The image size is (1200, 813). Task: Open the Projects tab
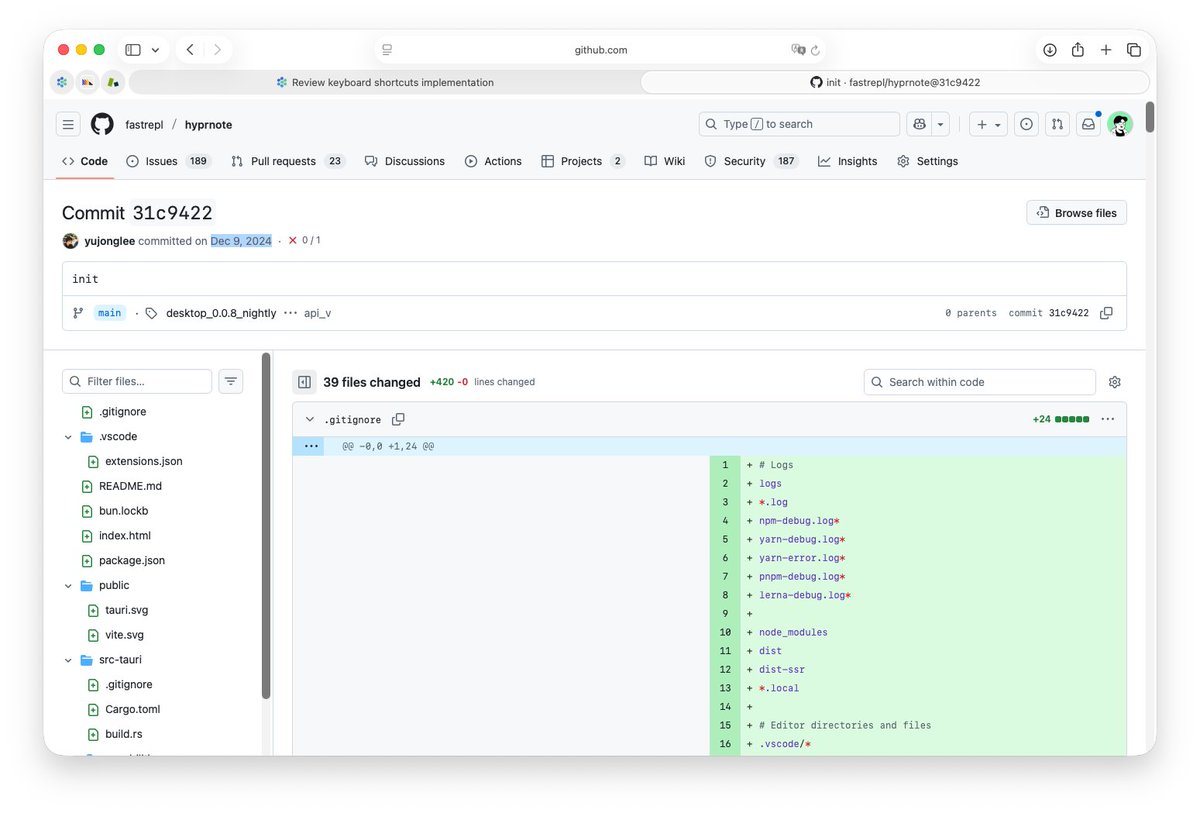583,161
